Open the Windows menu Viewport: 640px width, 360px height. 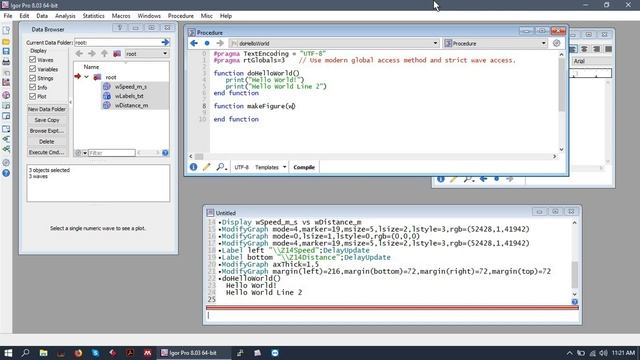[x=149, y=16]
